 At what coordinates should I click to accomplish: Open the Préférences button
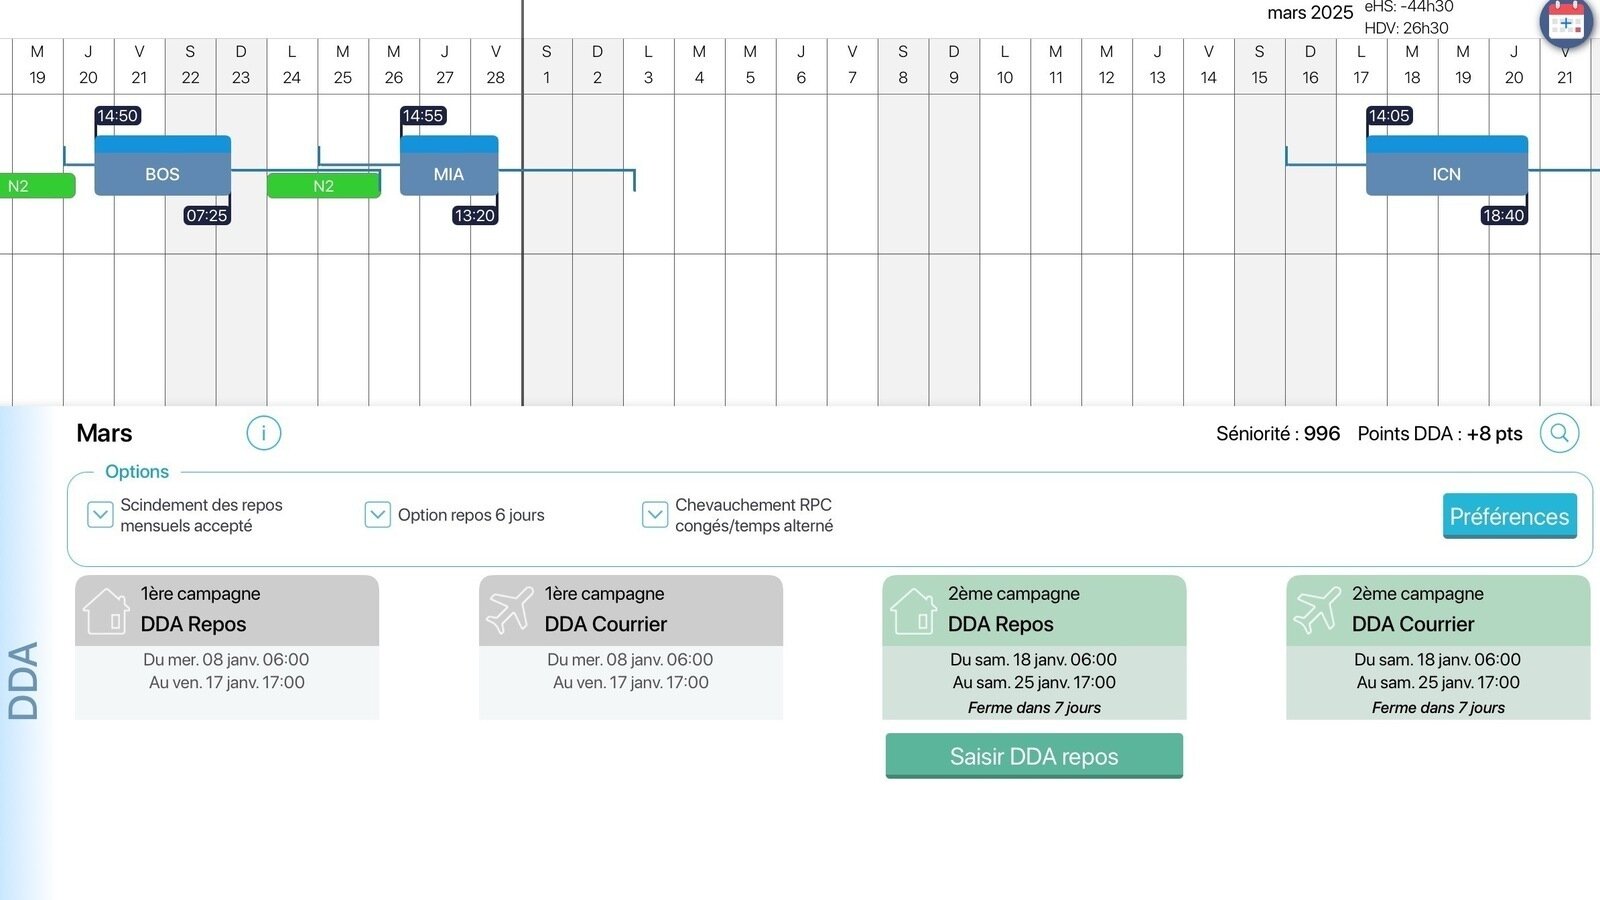[x=1509, y=516]
